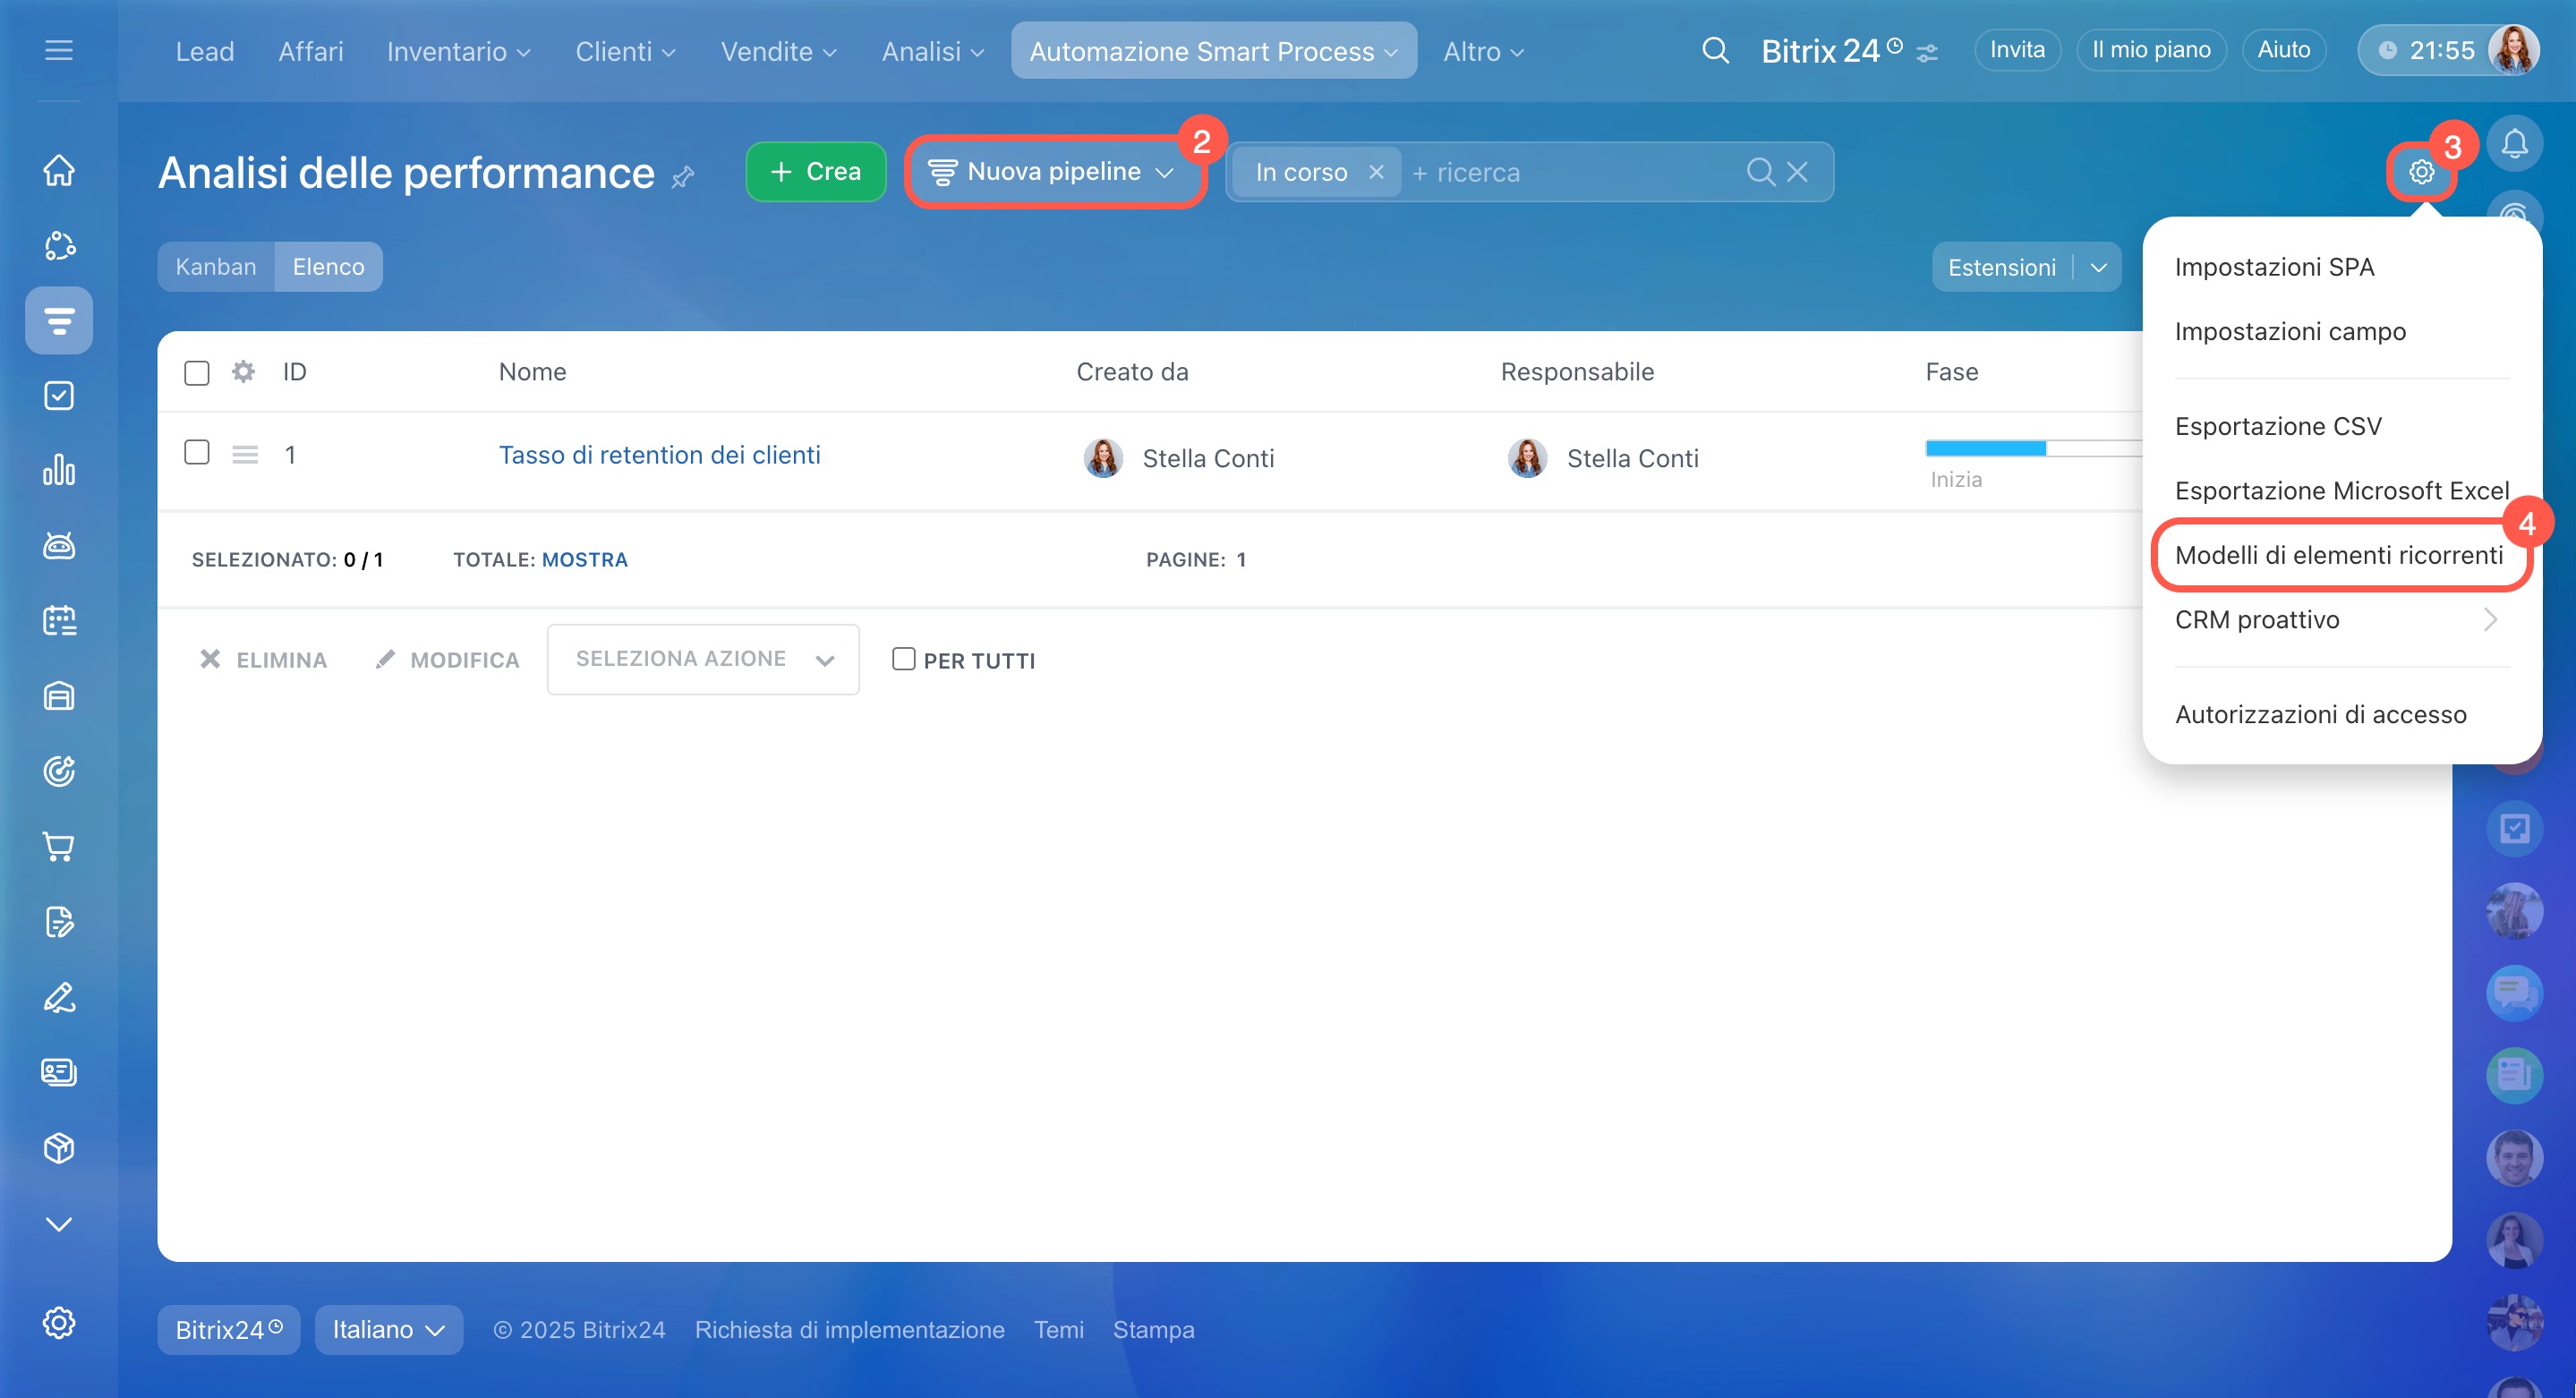This screenshot has width=2576, height=1398.
Task: Open the hamburger menu icon top left
Action: pos(59,50)
